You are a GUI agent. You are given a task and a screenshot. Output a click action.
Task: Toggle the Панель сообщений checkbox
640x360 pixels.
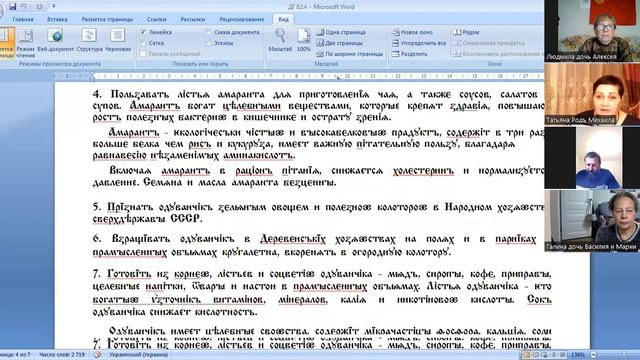143,54
